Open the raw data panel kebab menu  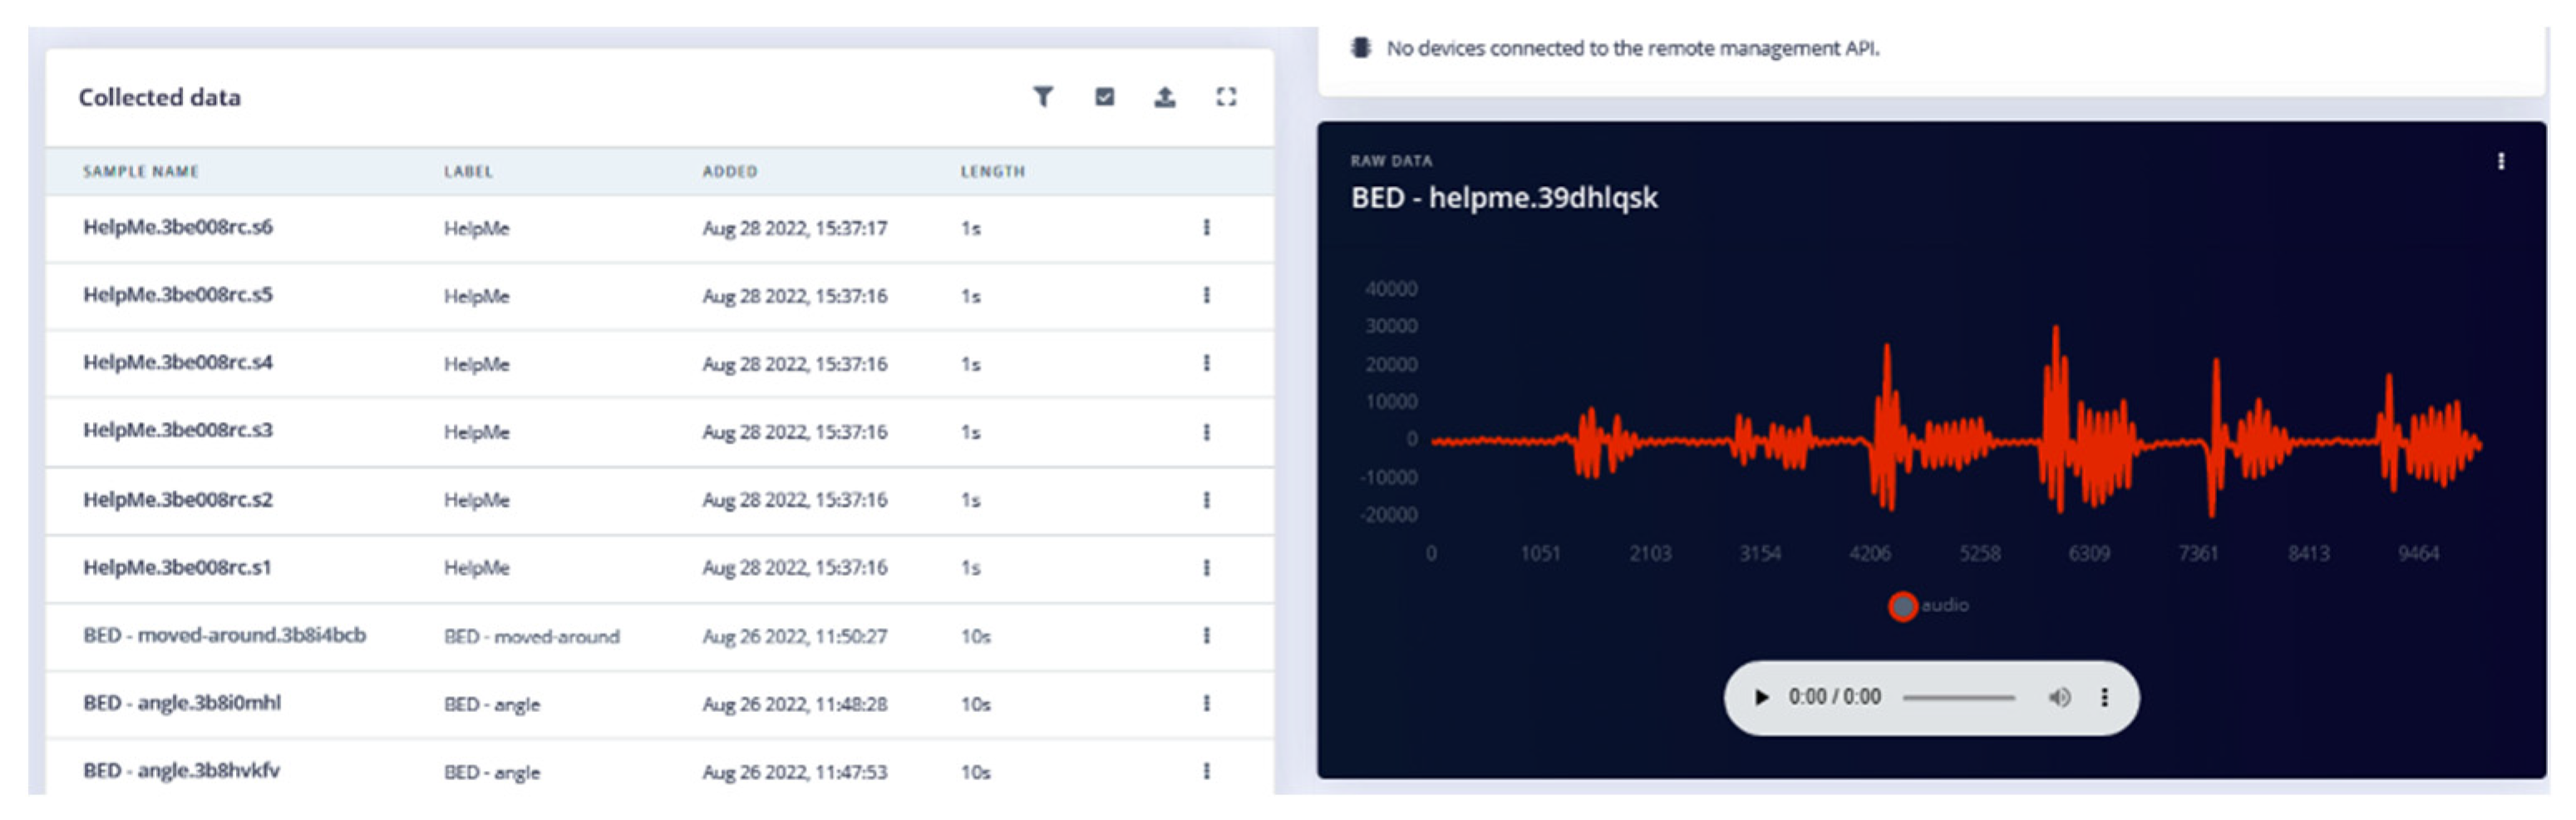(2501, 162)
